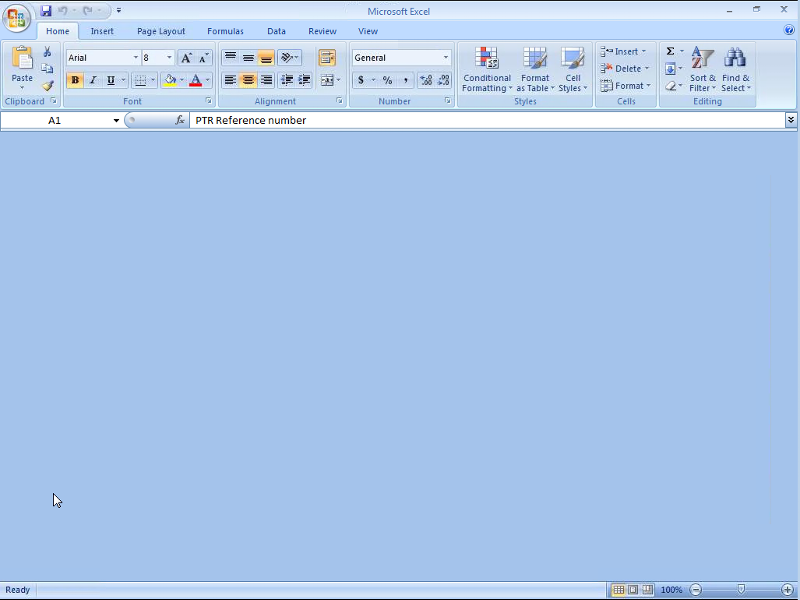Open the Font dialog launcher

coord(209,101)
